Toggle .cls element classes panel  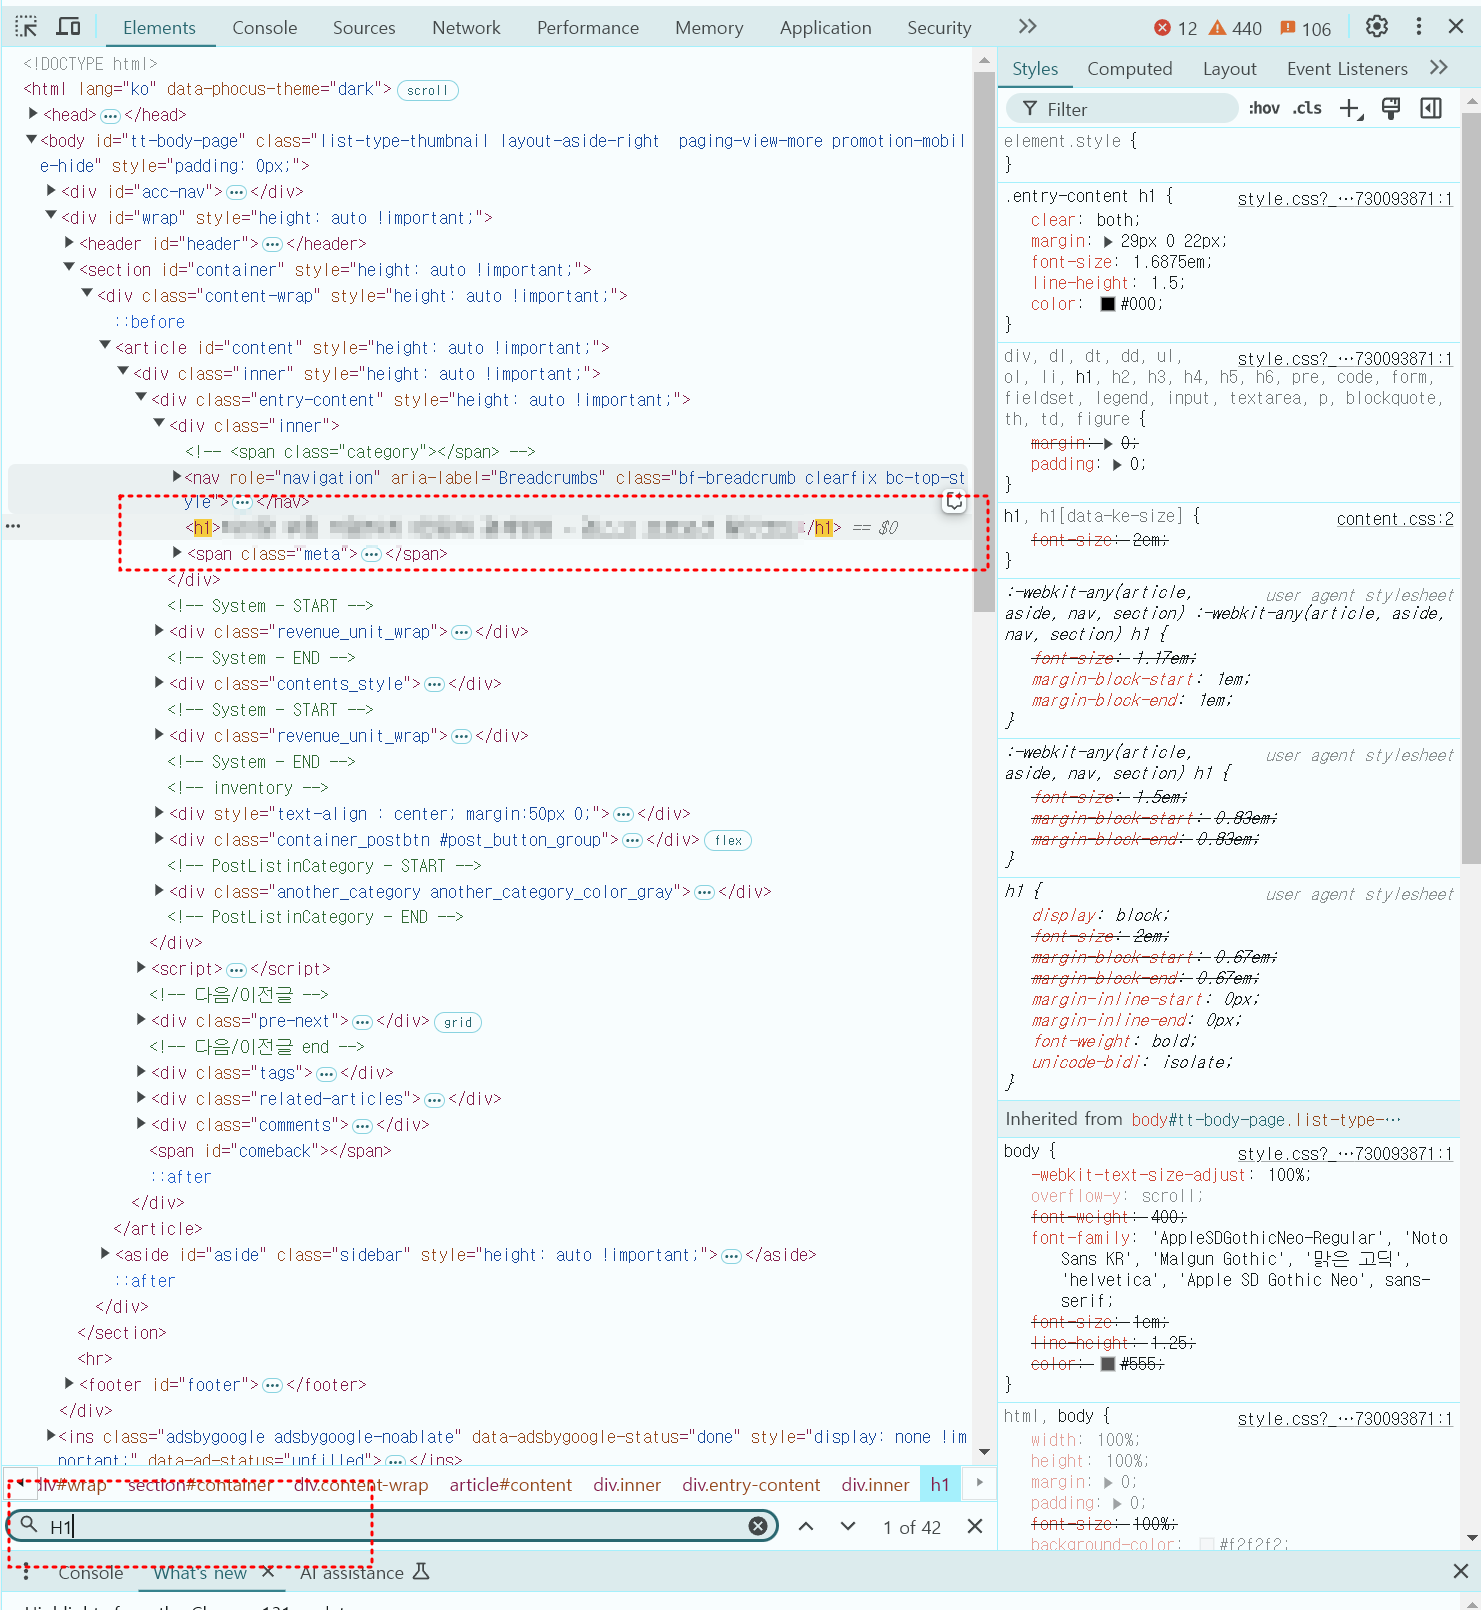tap(1306, 108)
